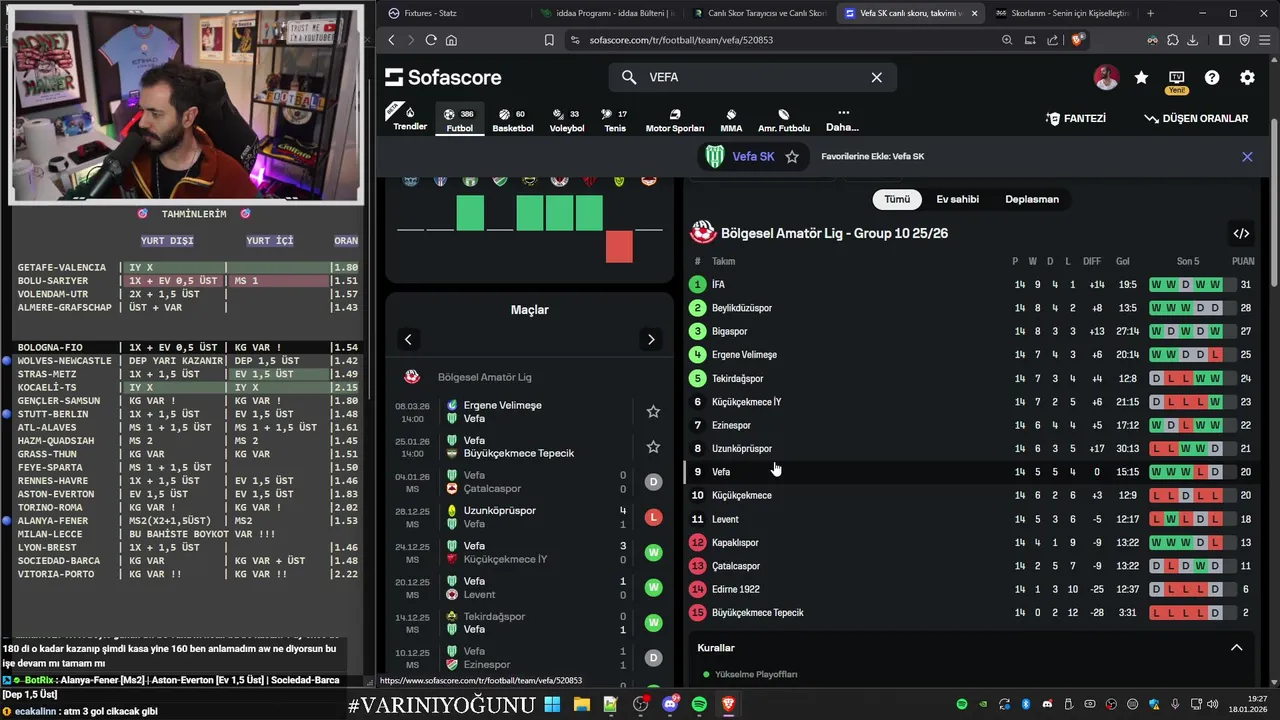1280x720 pixels.
Task: Open the Voleybol sport category
Action: point(567,120)
